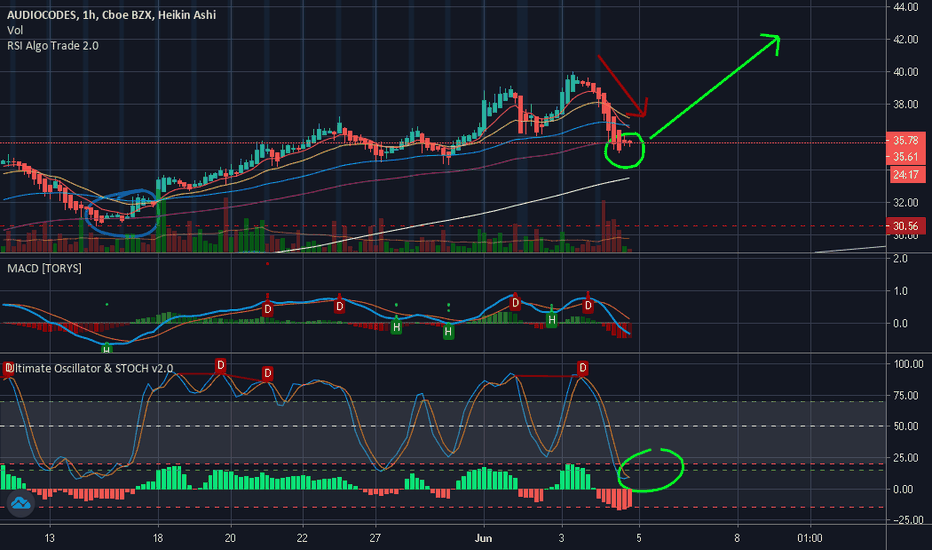Click the 35.78 price label
The height and width of the screenshot is (550, 932).
click(x=905, y=140)
